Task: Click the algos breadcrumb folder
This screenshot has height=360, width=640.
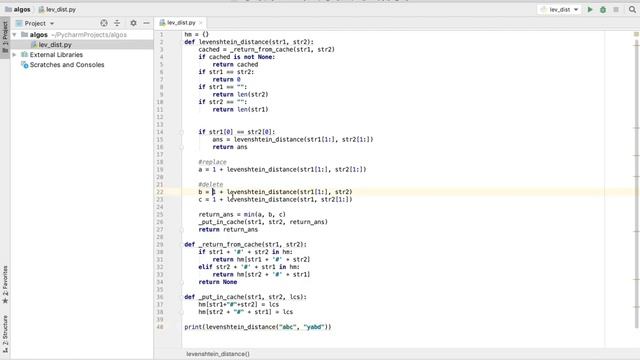Action: [18, 9]
